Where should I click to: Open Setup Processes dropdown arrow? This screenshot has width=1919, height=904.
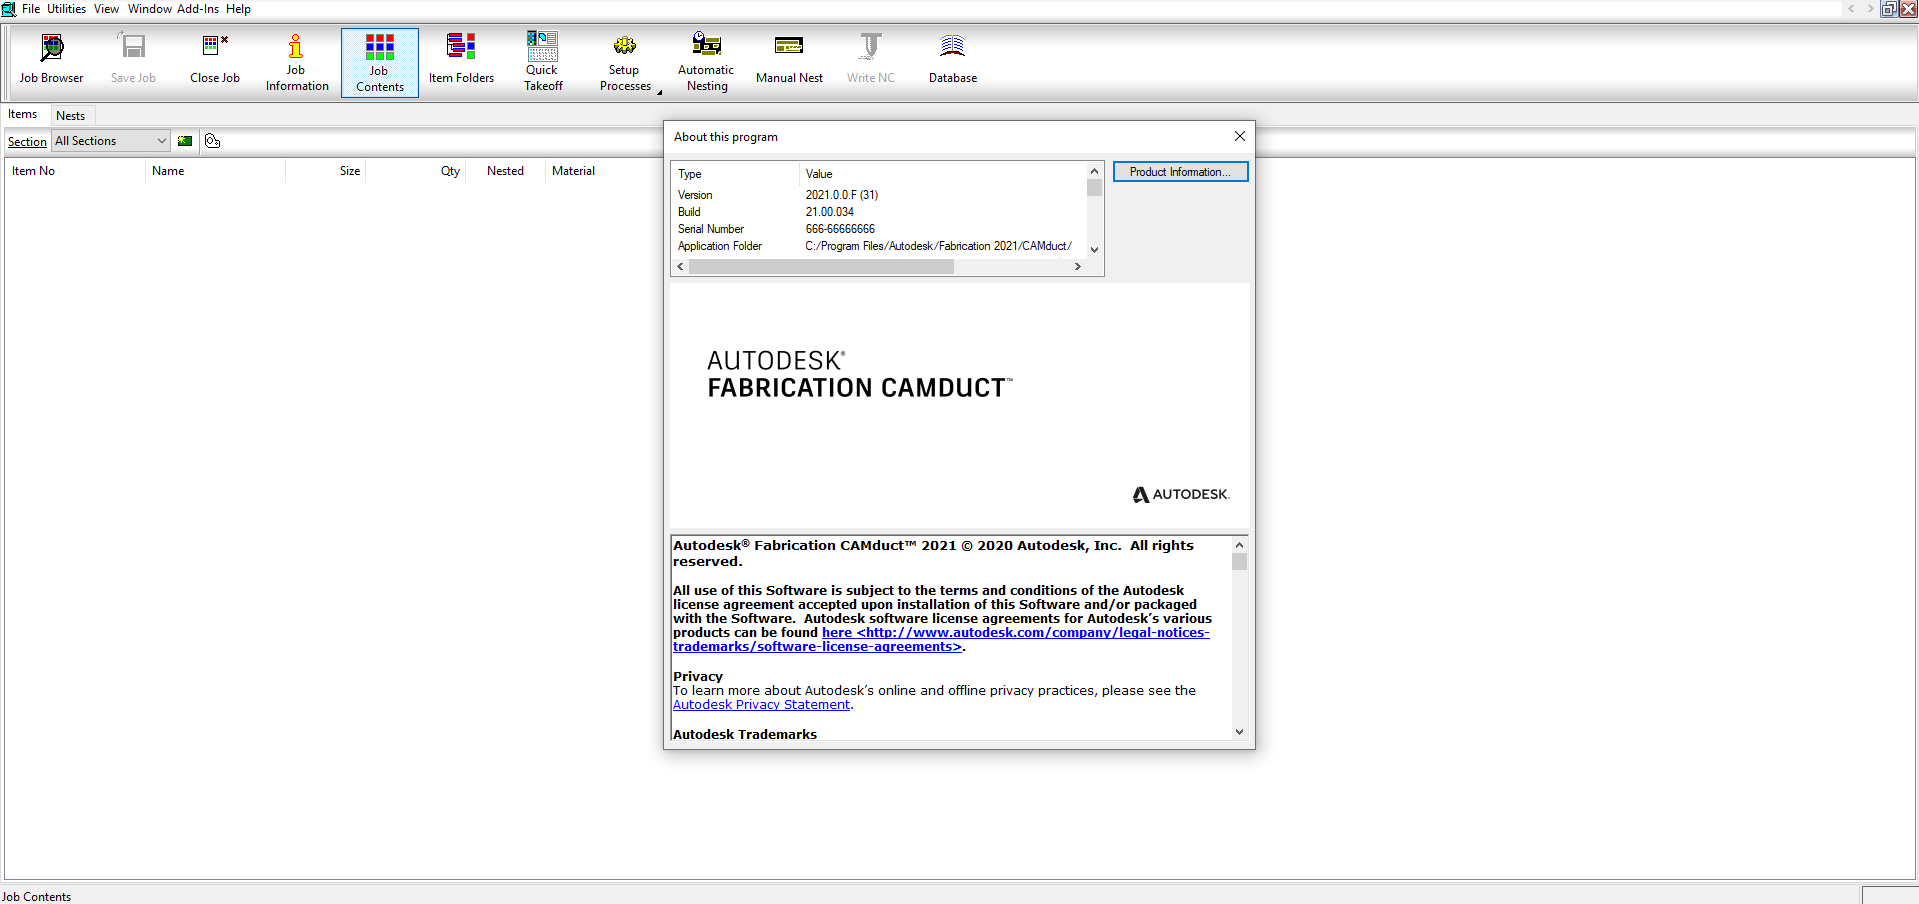coord(659,92)
